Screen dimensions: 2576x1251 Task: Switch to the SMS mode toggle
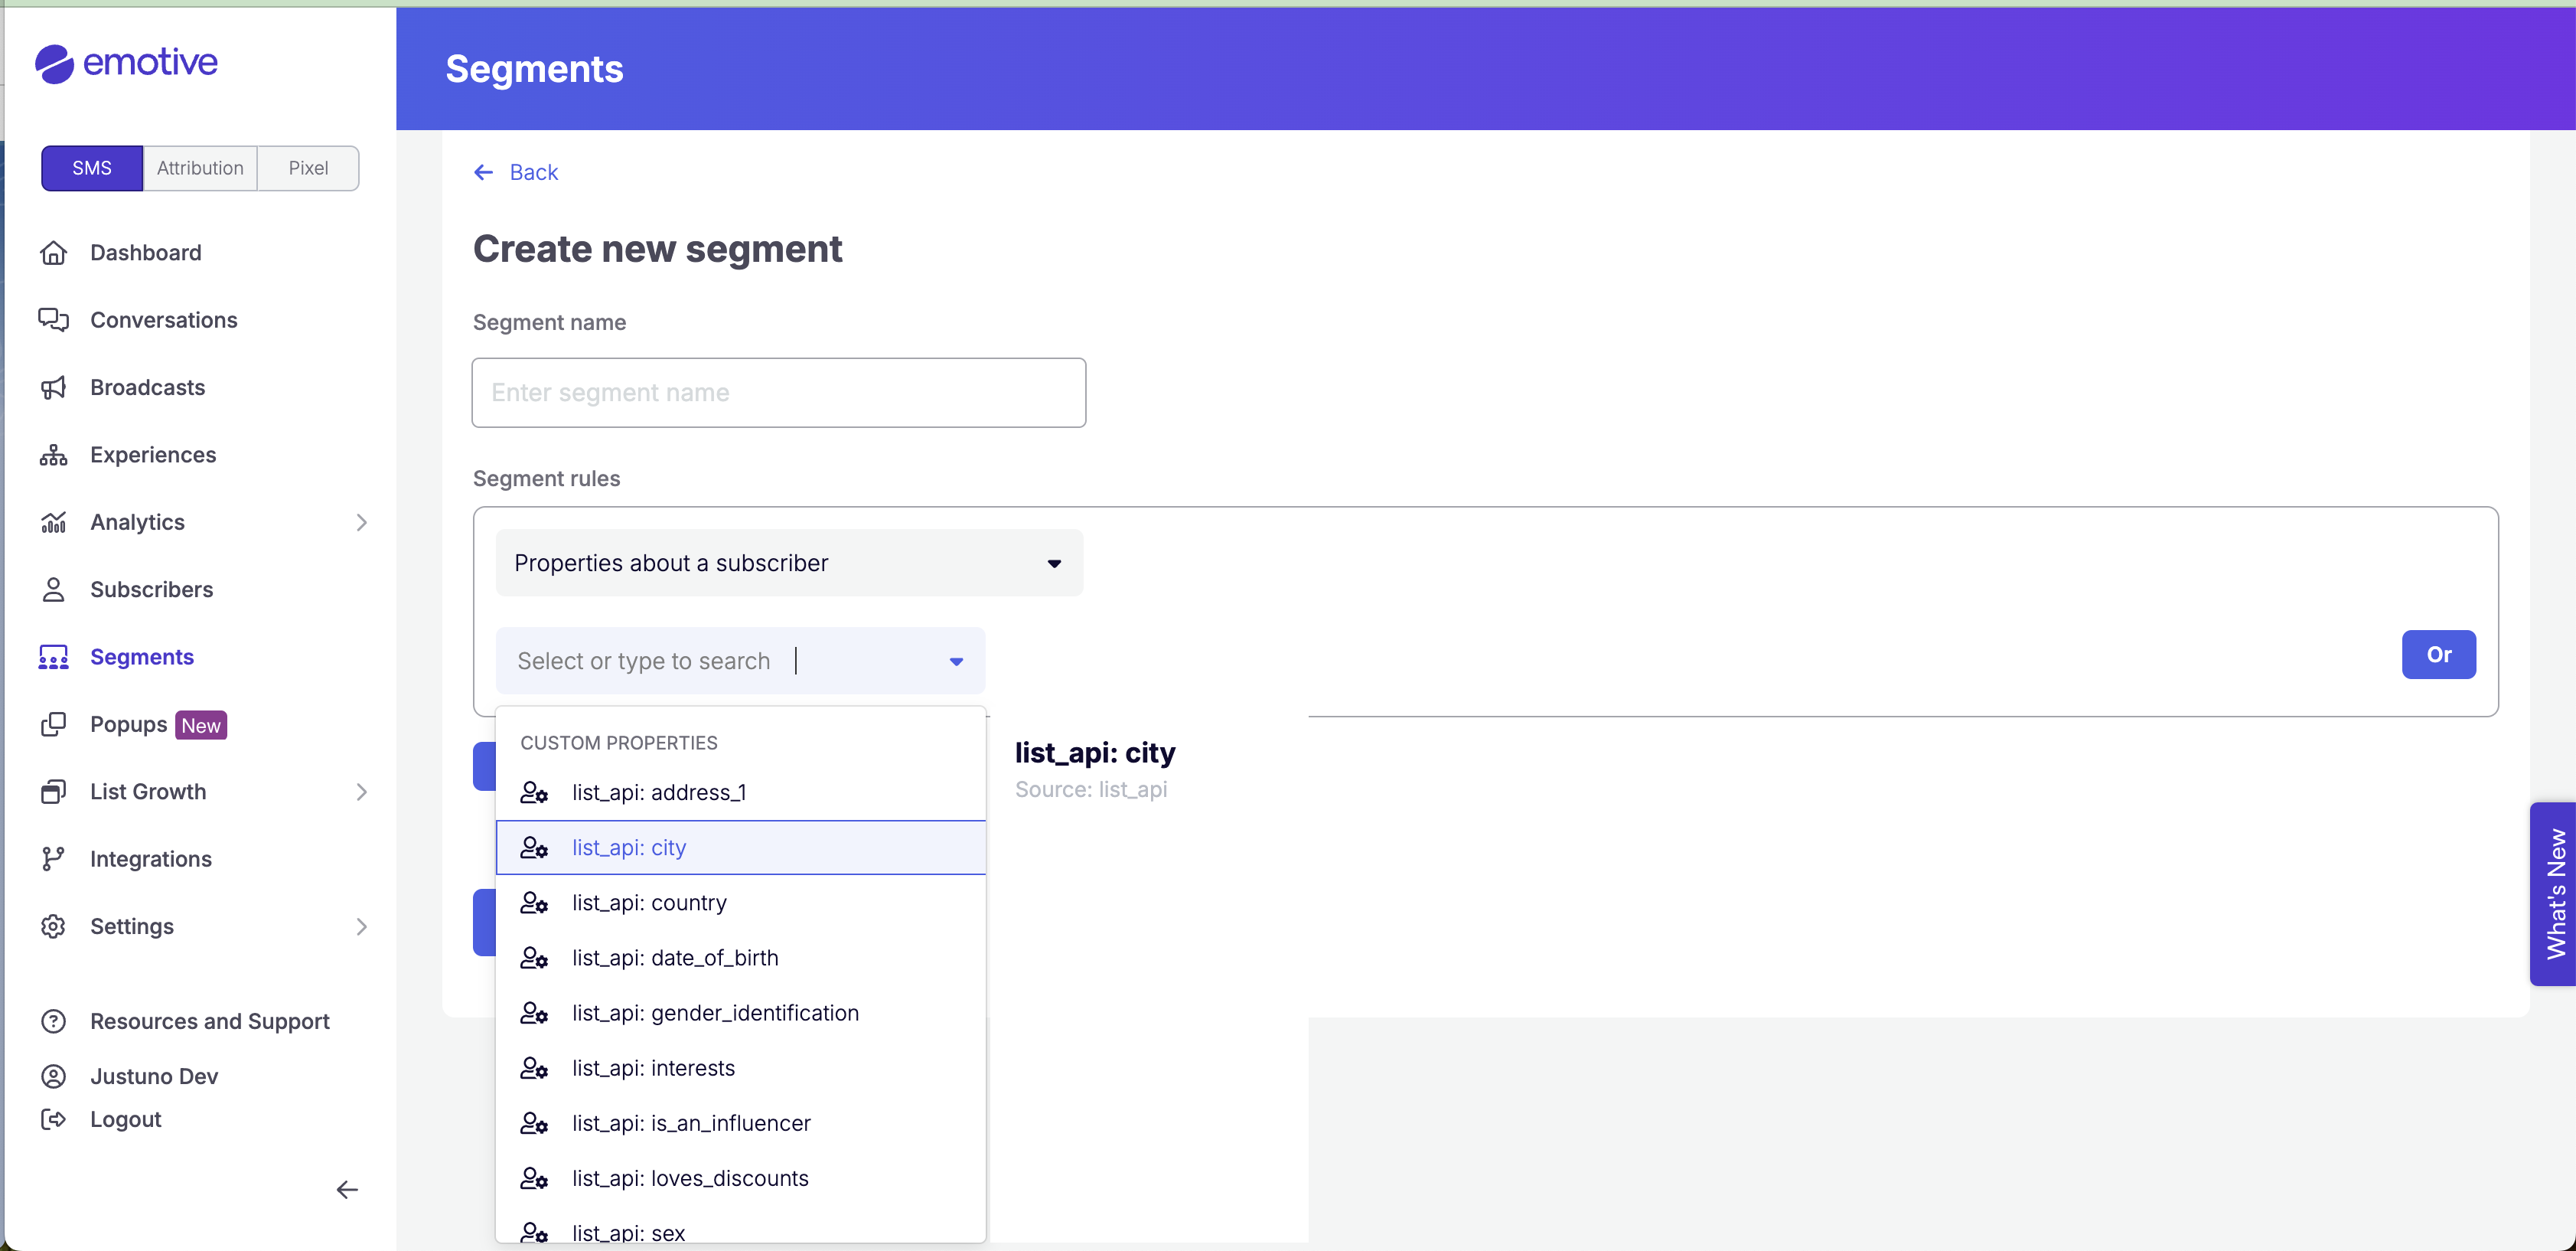[92, 168]
